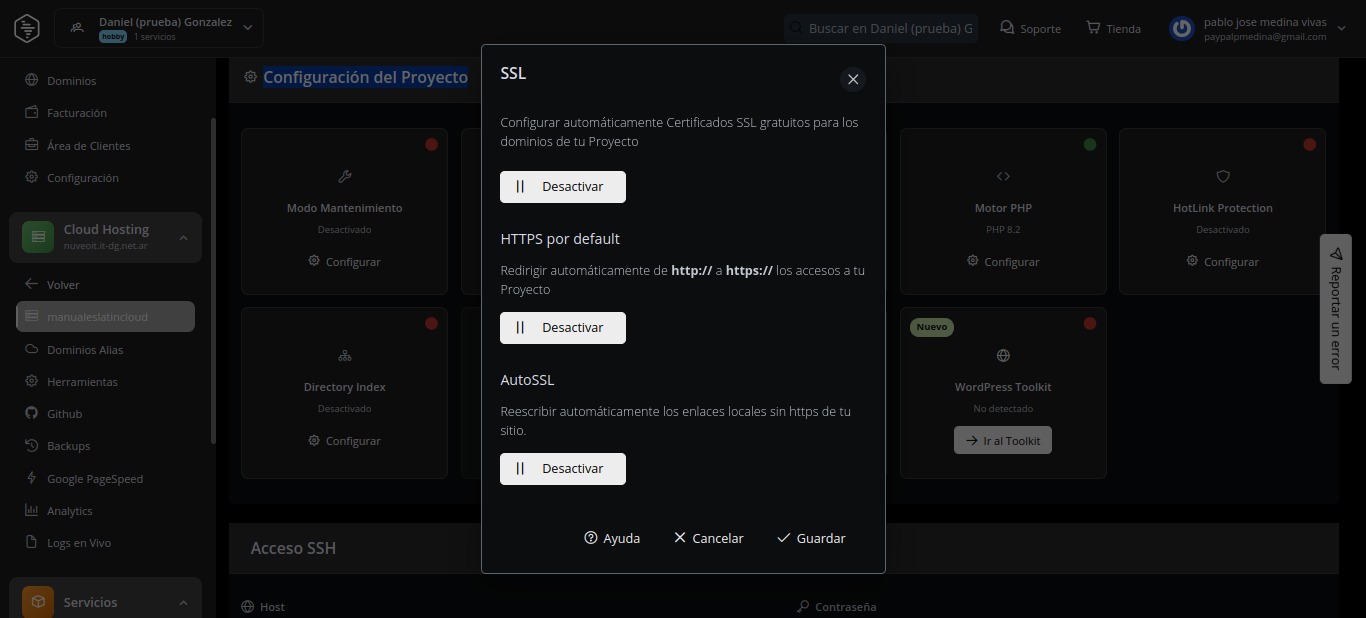Save SSL settings with Guardar
Screen dimensions: 1366x618
click(811, 538)
